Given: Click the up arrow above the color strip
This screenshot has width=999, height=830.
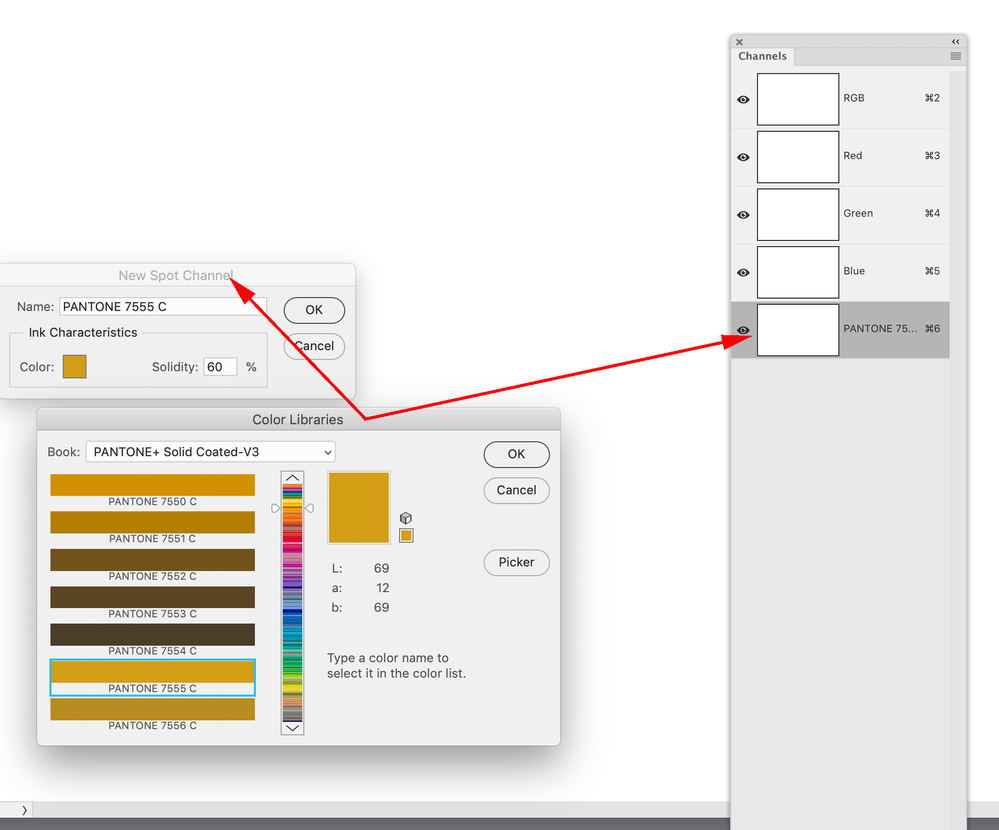Looking at the screenshot, I should coord(292,478).
